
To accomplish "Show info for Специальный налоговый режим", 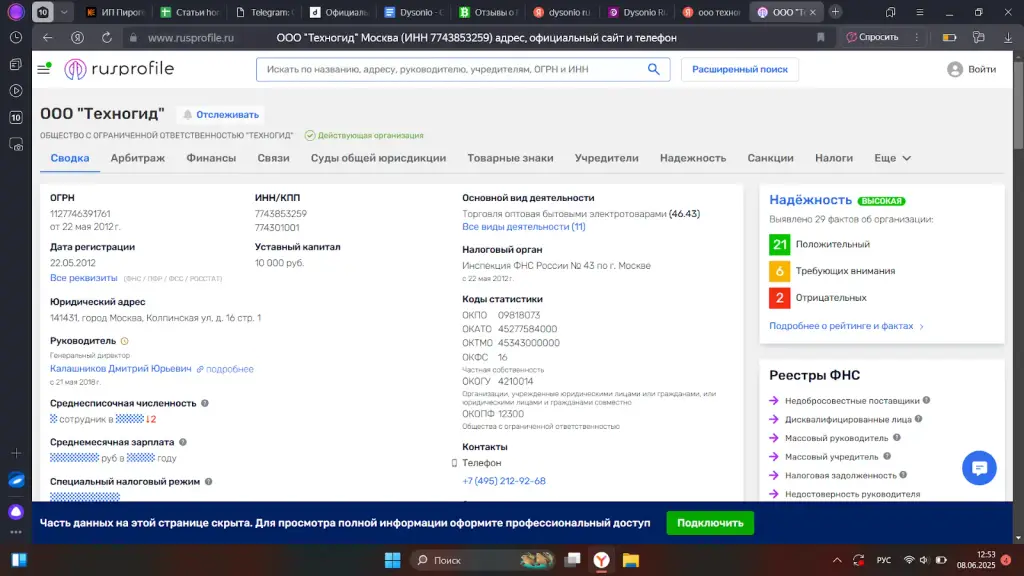I will pyautogui.click(x=208, y=482).
